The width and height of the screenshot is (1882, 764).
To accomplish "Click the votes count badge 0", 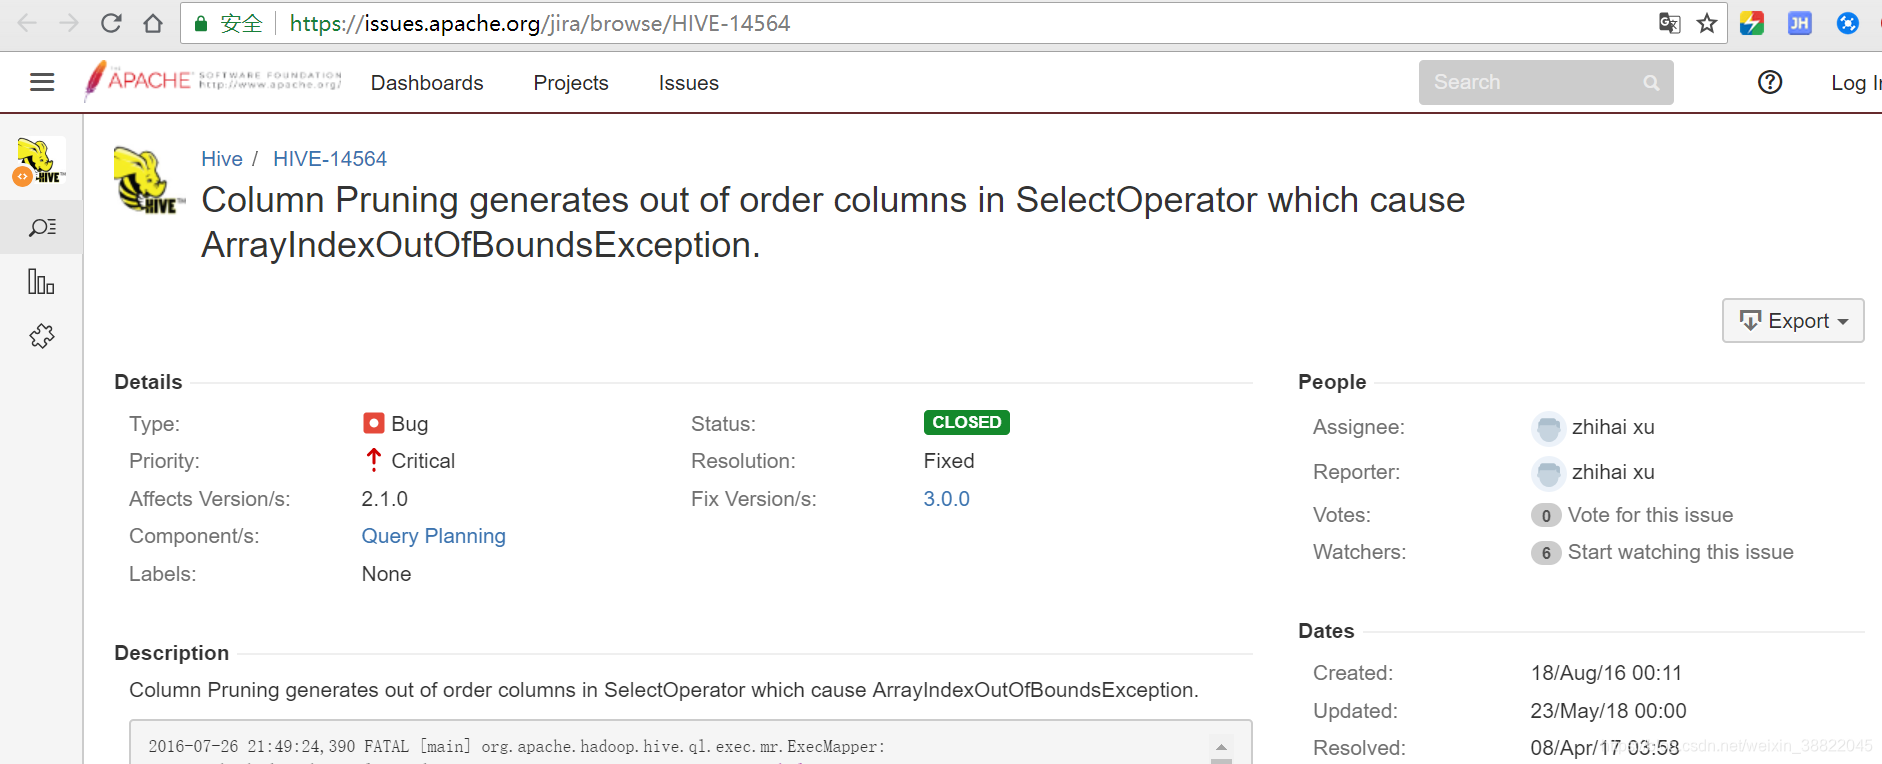I will tap(1546, 516).
